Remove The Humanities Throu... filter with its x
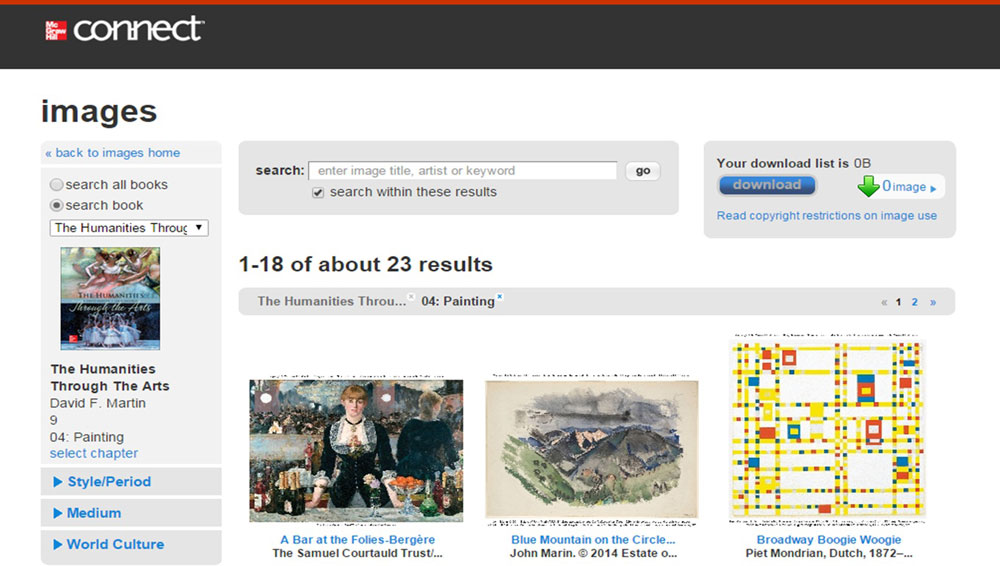This screenshot has height=566, width=1000. (x=411, y=296)
